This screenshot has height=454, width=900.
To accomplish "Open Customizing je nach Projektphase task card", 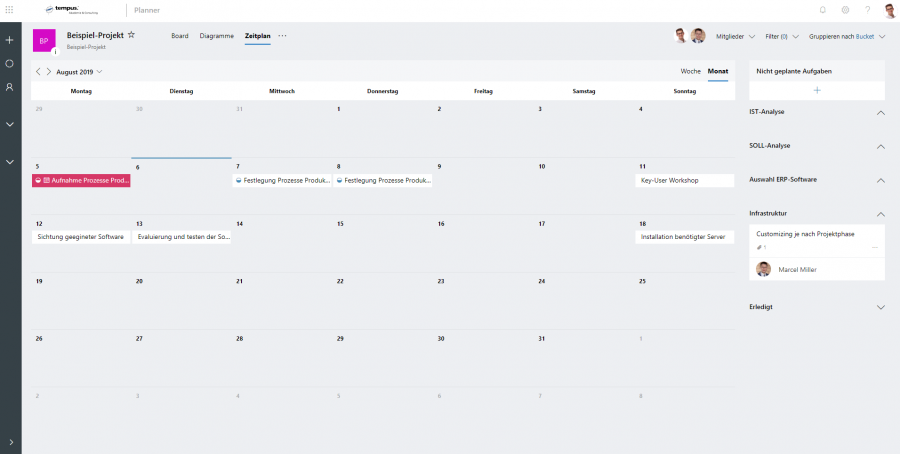I will (x=817, y=252).
